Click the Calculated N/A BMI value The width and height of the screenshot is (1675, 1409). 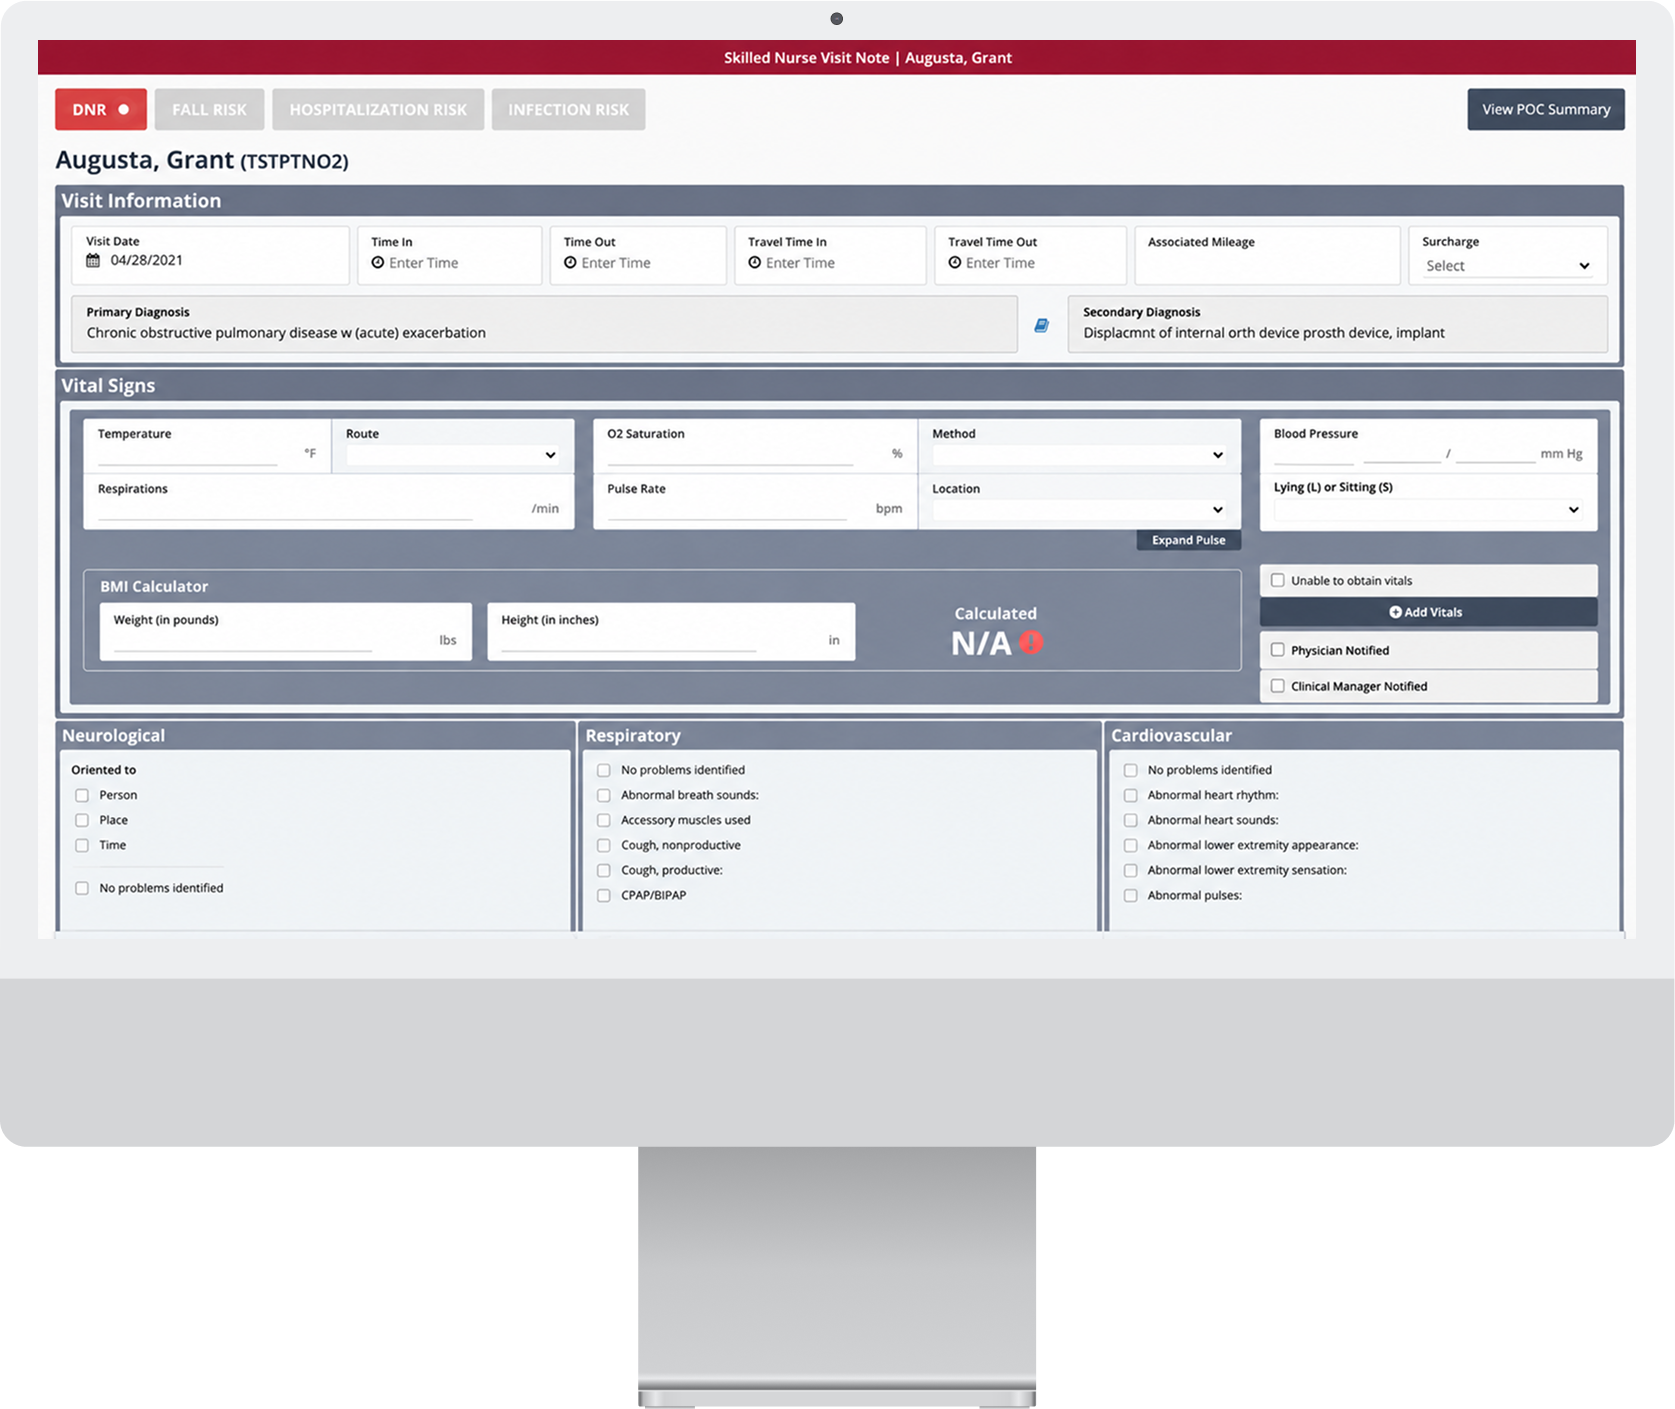(981, 643)
